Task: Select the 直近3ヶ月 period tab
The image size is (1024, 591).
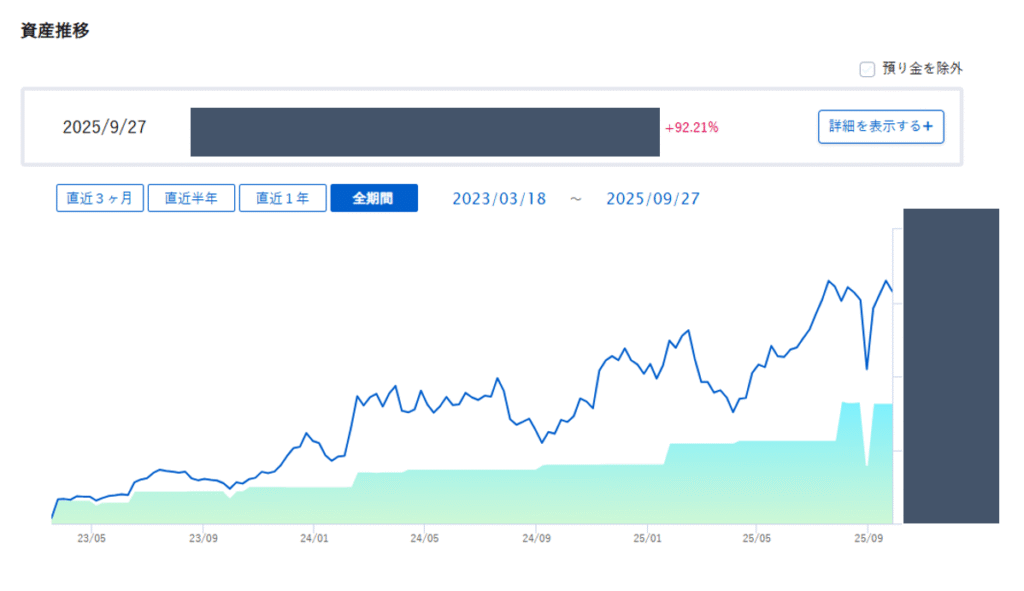Action: pos(100,198)
